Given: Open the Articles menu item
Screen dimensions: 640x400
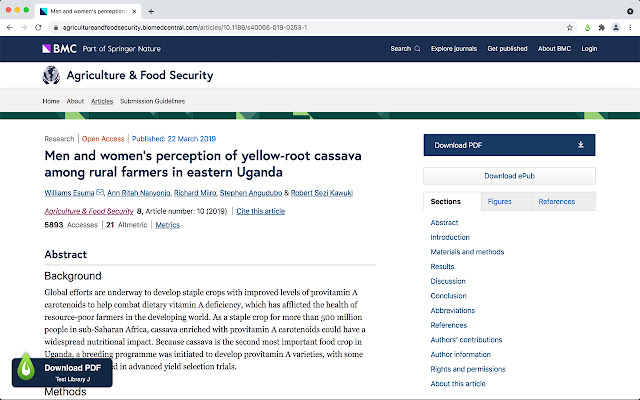Looking at the screenshot, I should point(102,101).
